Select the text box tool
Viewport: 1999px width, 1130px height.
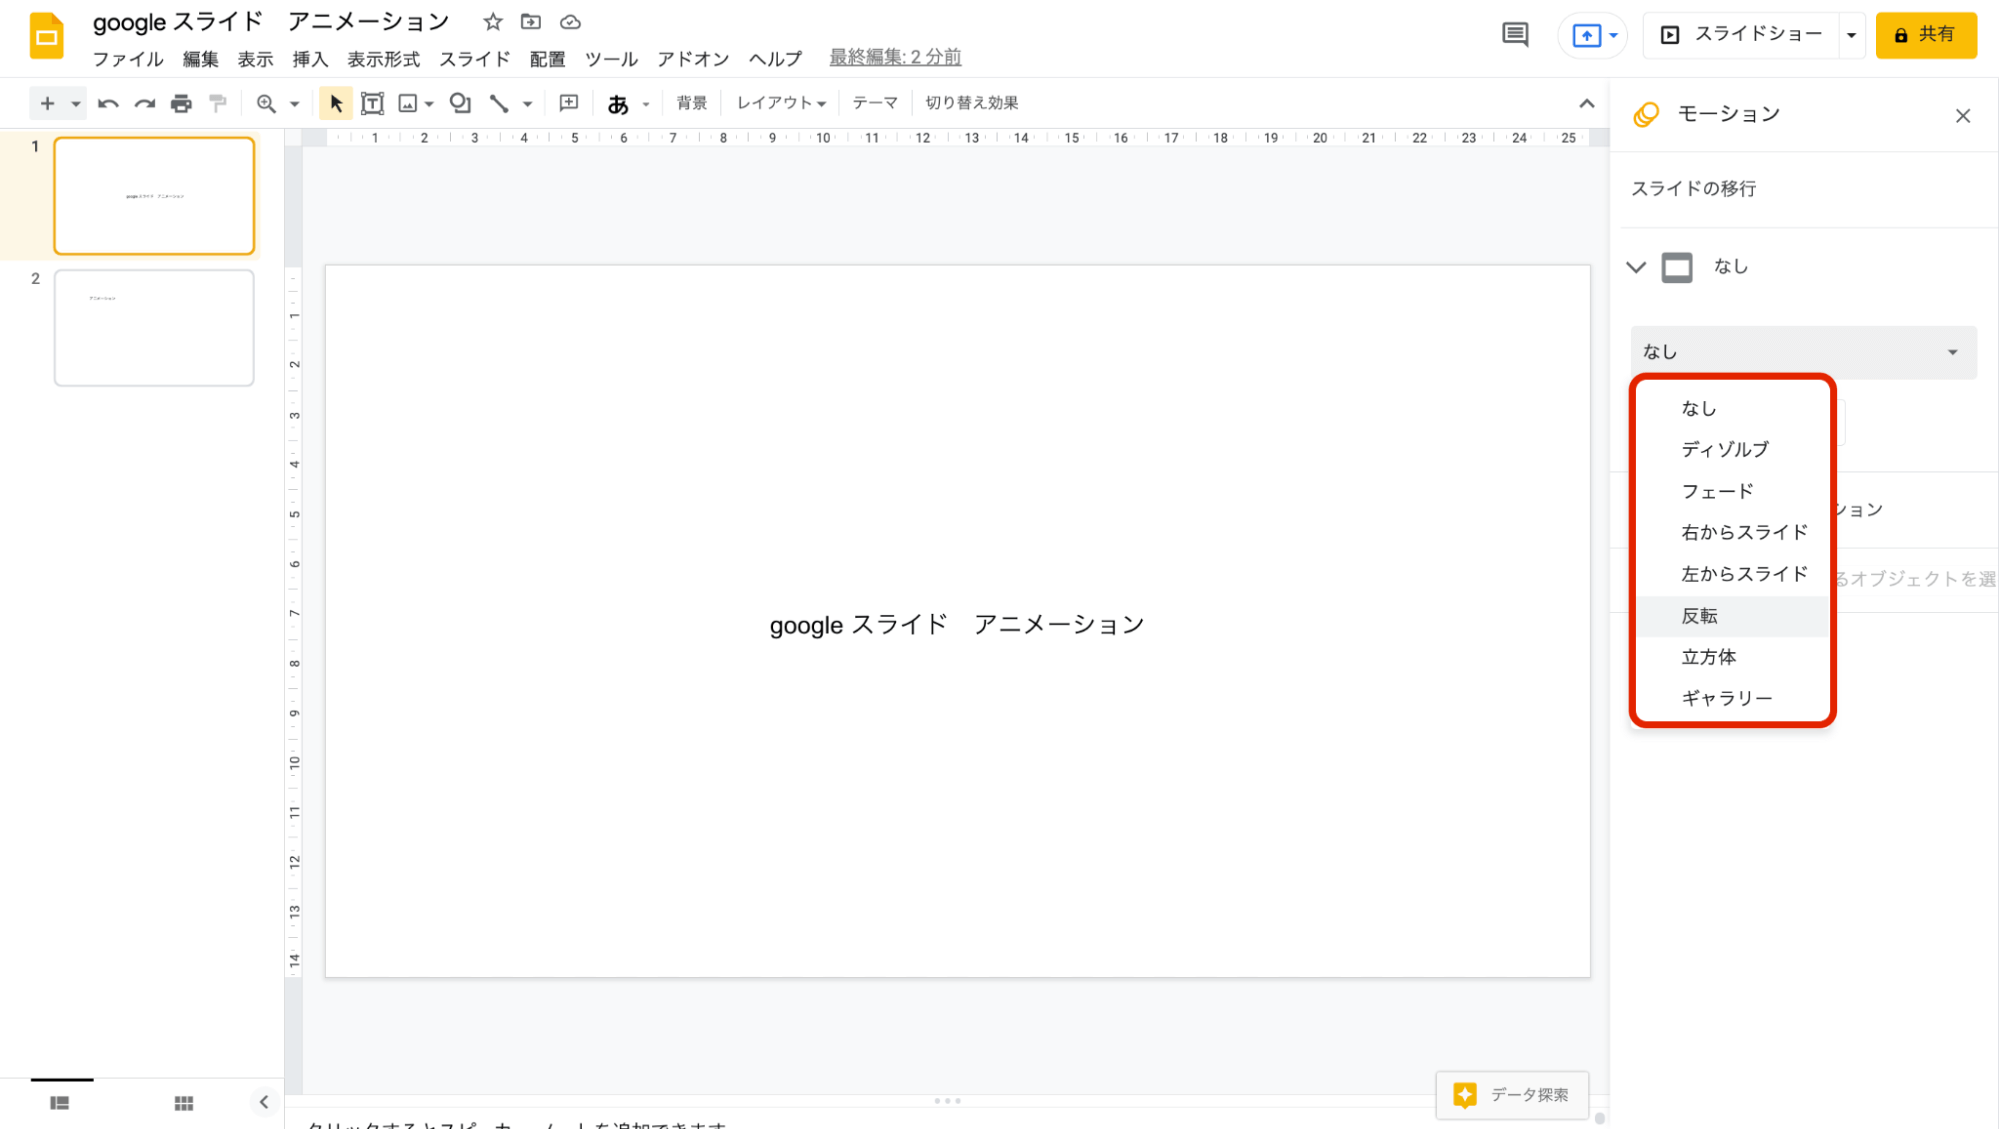pyautogui.click(x=372, y=103)
